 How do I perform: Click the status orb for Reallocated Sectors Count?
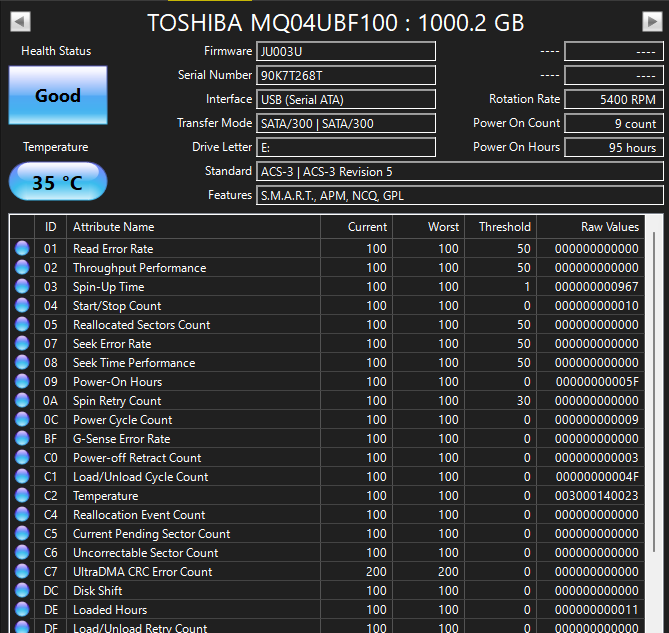(22, 324)
